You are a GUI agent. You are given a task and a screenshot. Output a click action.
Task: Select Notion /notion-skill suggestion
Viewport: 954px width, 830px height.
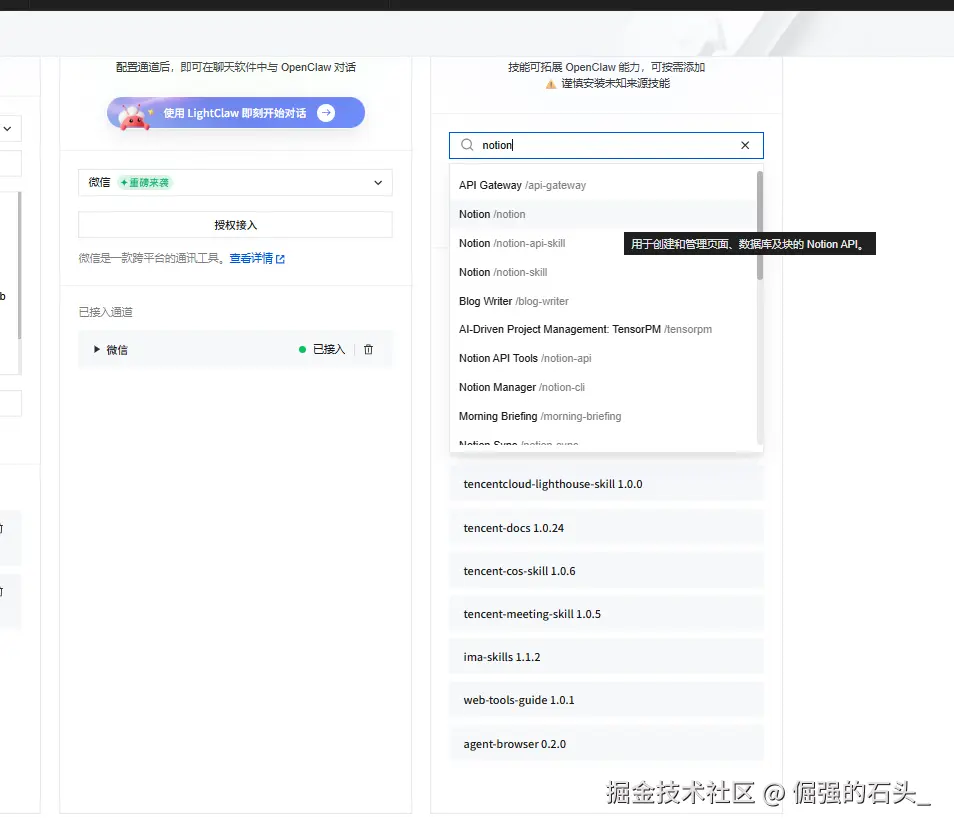[x=604, y=272]
